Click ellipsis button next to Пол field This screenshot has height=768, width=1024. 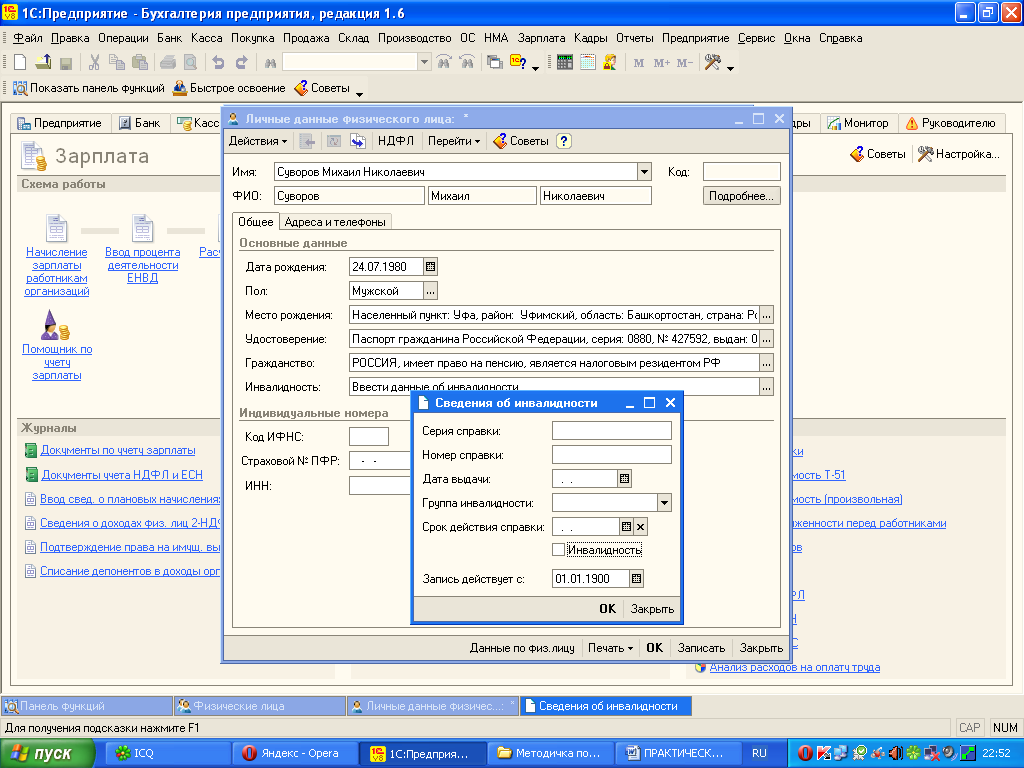(430, 291)
